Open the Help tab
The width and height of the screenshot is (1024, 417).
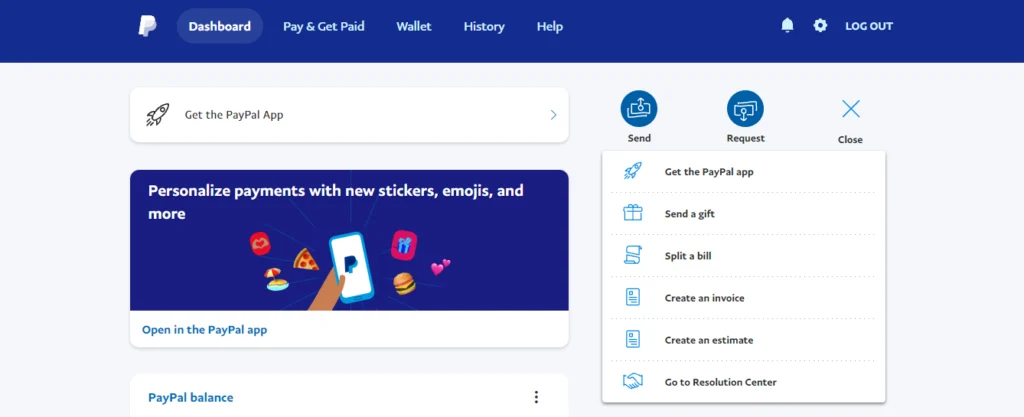click(550, 27)
